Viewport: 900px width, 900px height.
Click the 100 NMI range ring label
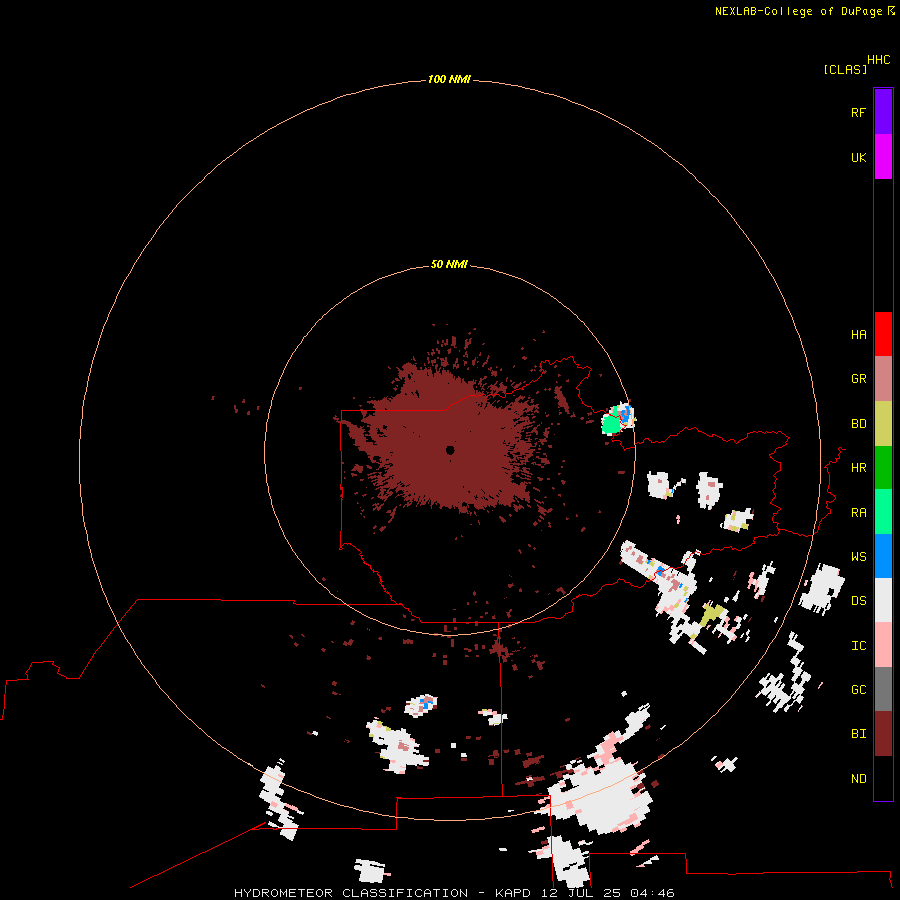(x=449, y=79)
